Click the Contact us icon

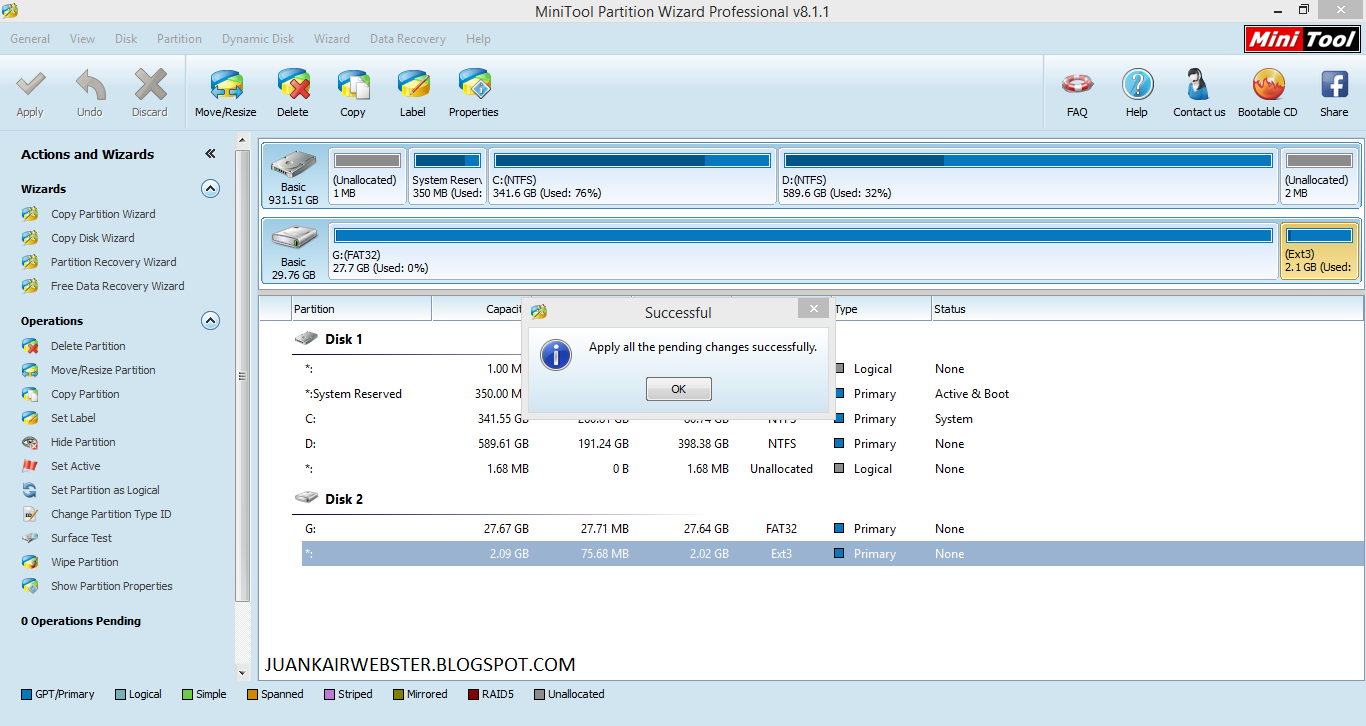tap(1198, 85)
